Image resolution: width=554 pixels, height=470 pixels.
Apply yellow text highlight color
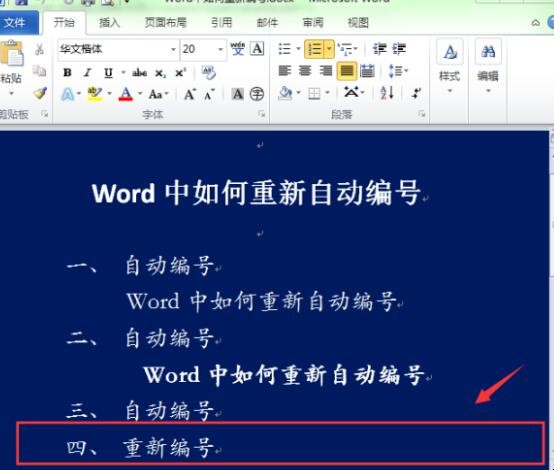tap(95, 94)
